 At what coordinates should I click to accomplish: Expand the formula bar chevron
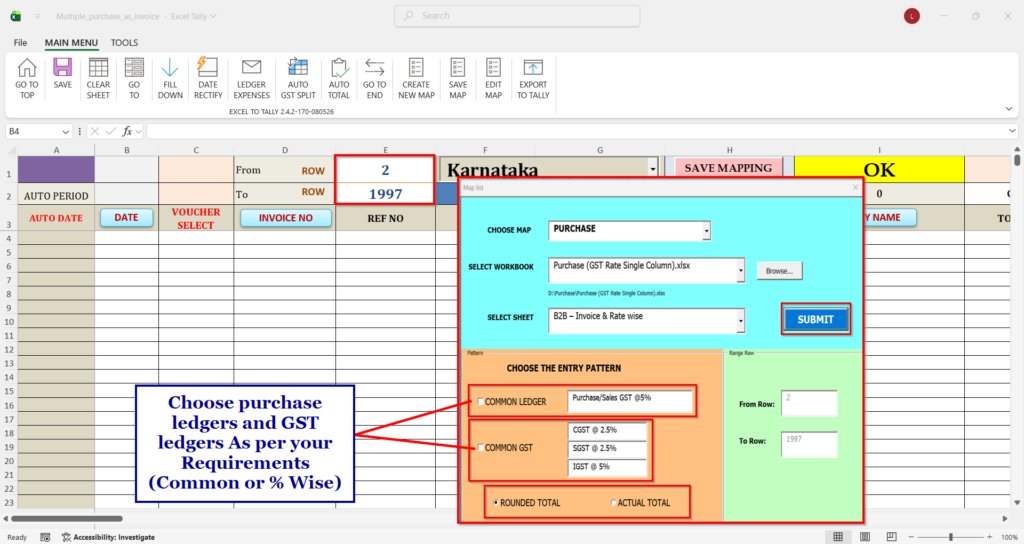coord(1012,131)
